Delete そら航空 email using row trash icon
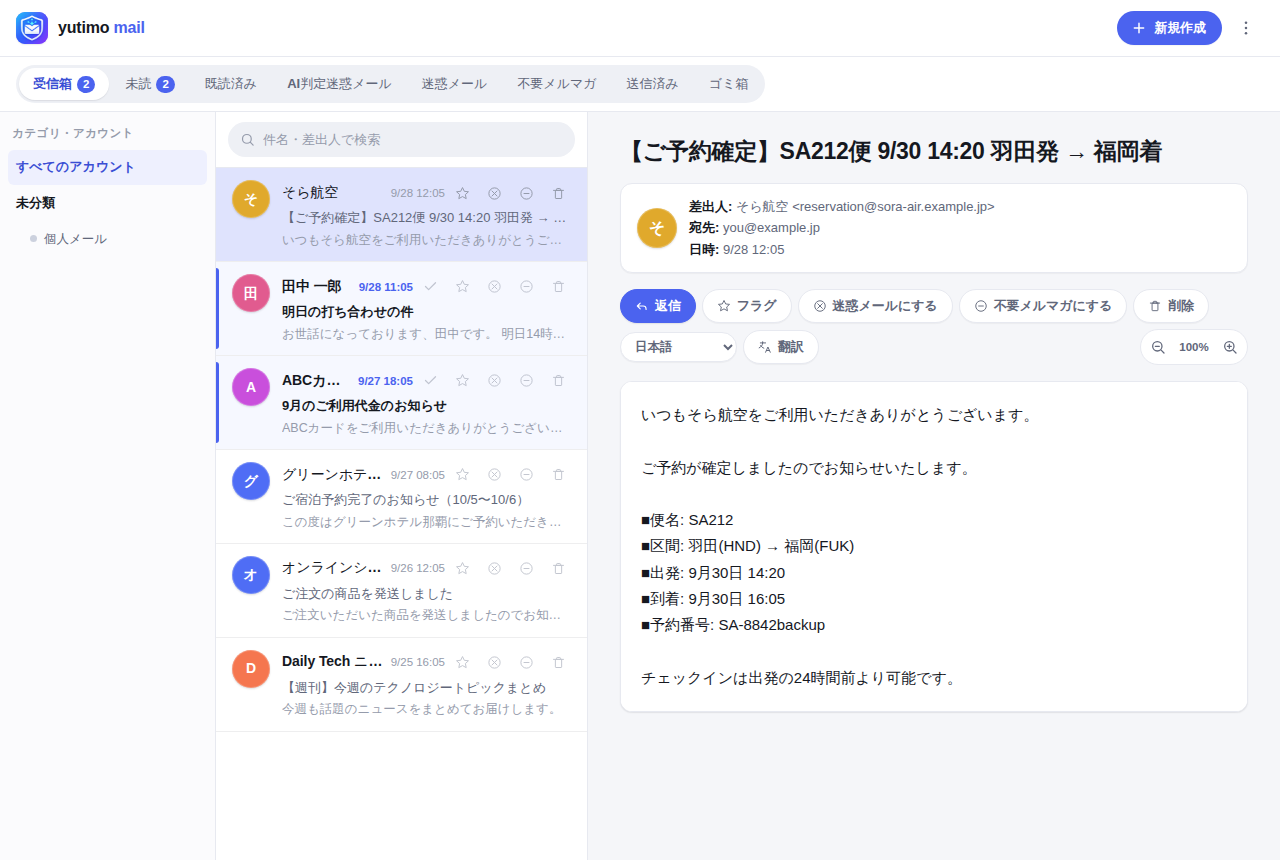1280x860 pixels. point(558,193)
